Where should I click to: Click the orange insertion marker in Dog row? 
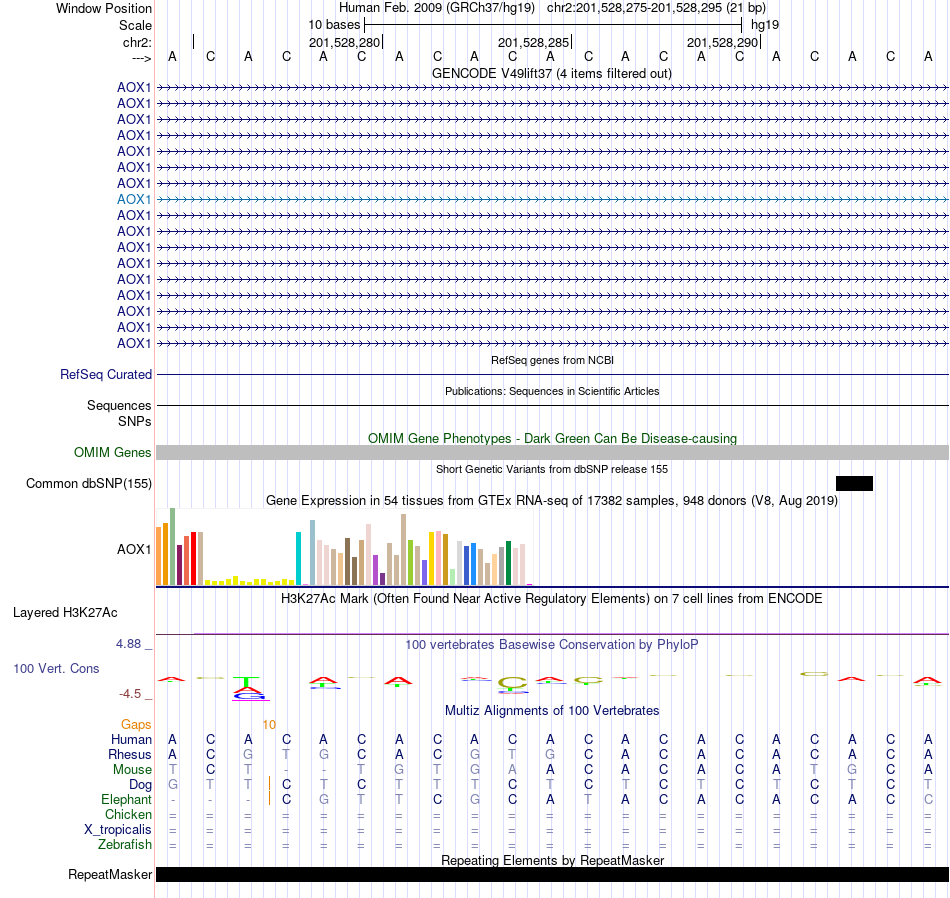click(269, 784)
